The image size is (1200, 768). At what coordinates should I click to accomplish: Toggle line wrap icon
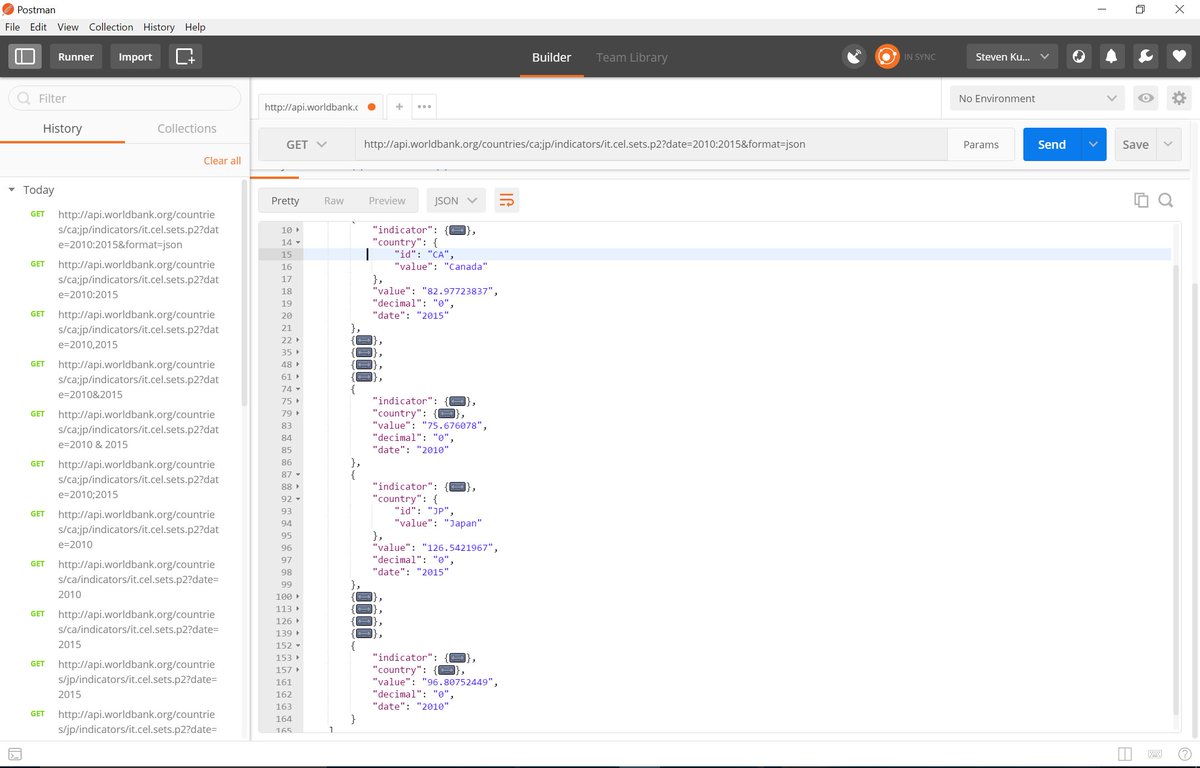point(507,200)
